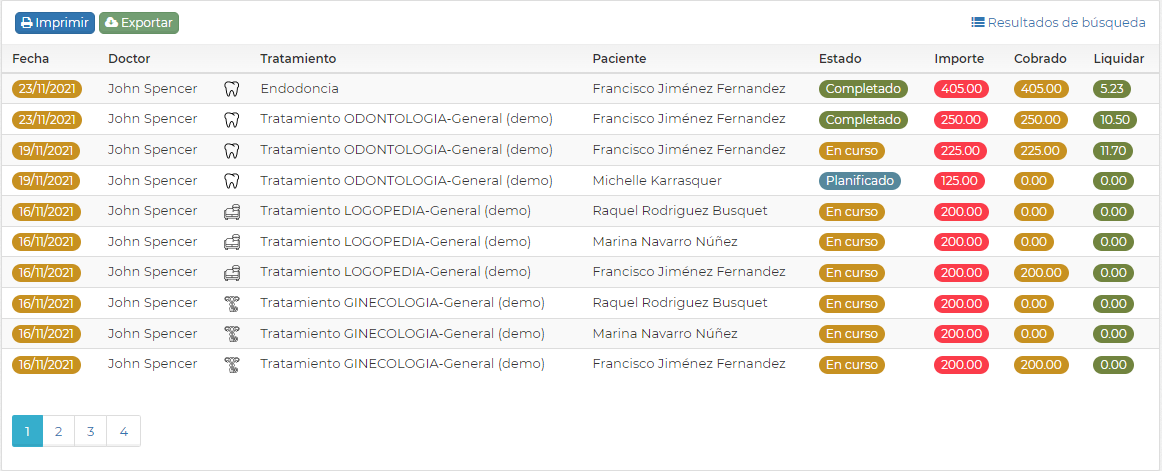Screen dimensions: 1162x471
Task: Click the ginecologia icon in Raquel Rodriguez Busquet's row
Action: 232,303
